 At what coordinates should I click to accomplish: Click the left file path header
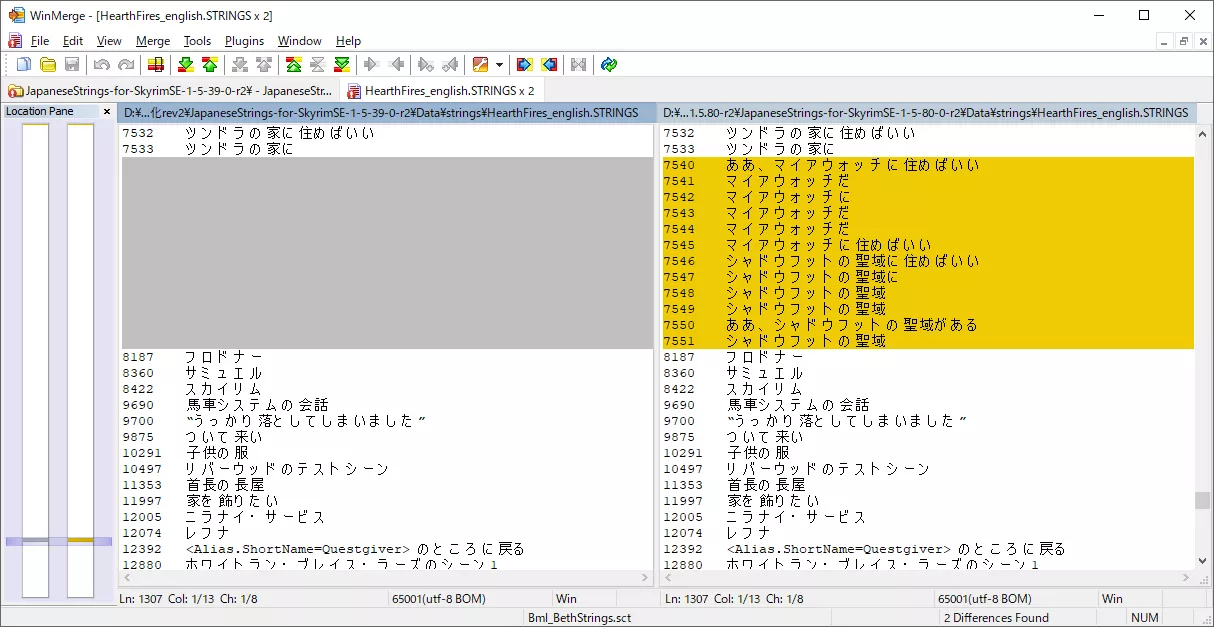388,112
